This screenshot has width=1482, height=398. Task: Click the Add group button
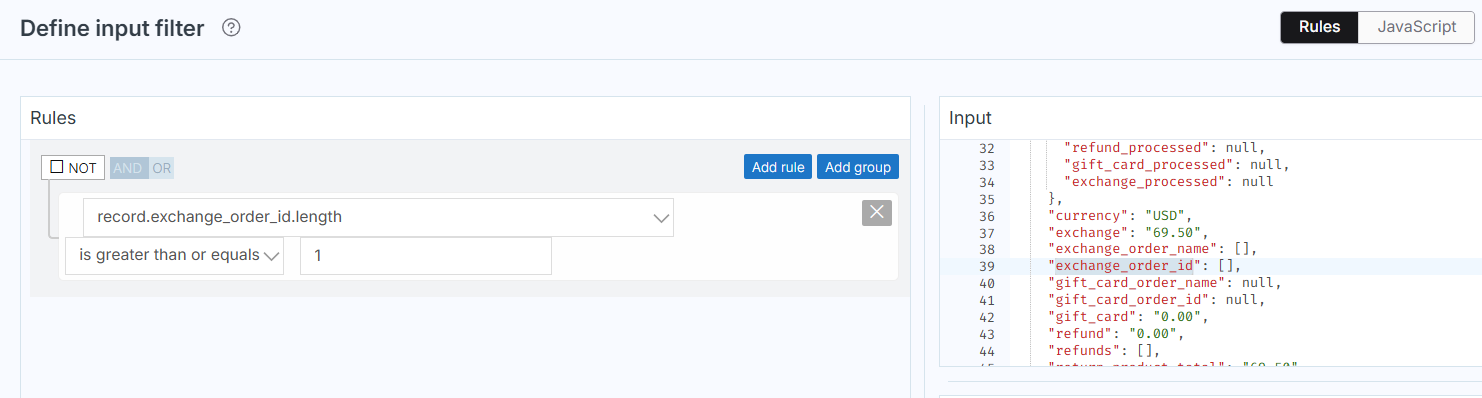(858, 167)
